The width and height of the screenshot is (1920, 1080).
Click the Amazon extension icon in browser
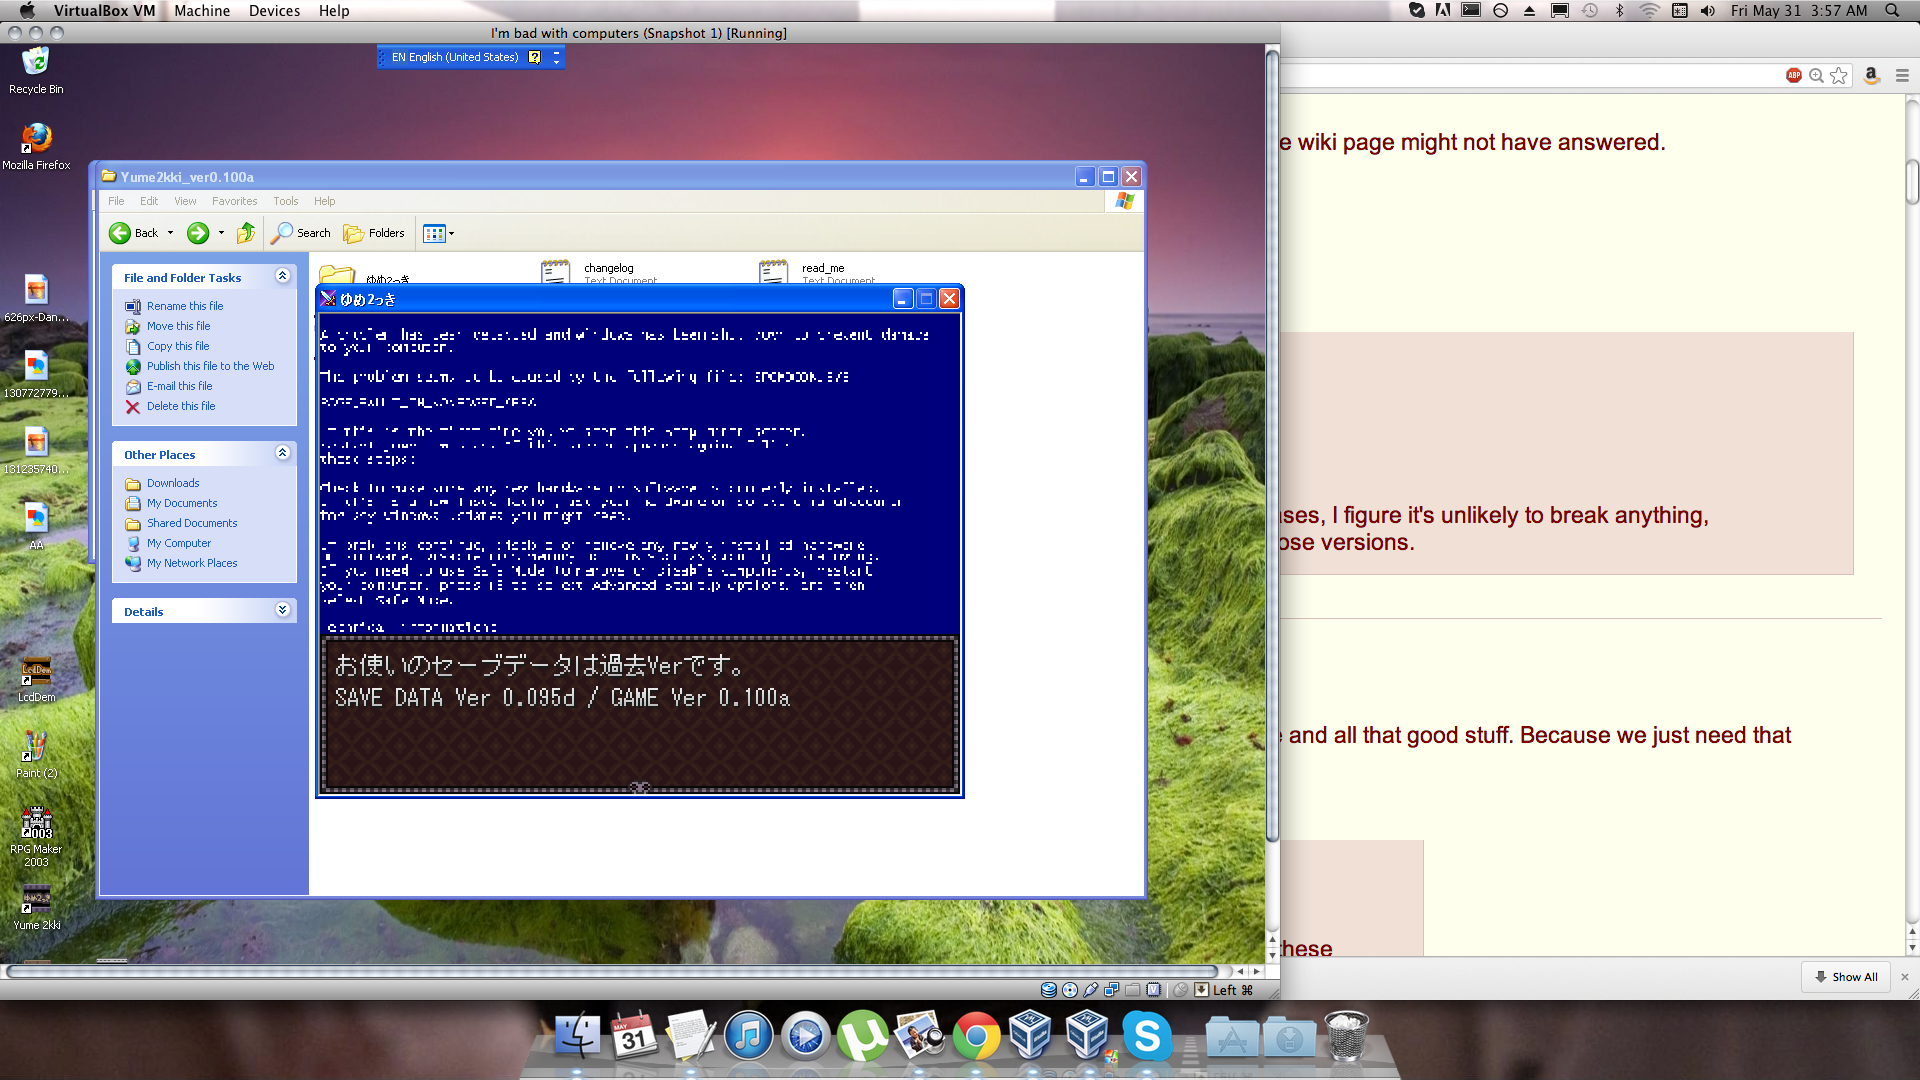(x=1872, y=75)
